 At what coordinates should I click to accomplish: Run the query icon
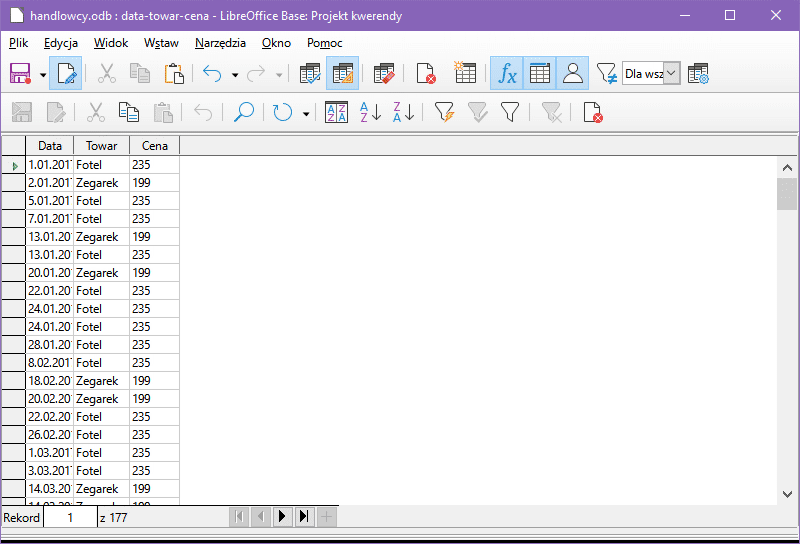pyautogui.click(x=310, y=74)
